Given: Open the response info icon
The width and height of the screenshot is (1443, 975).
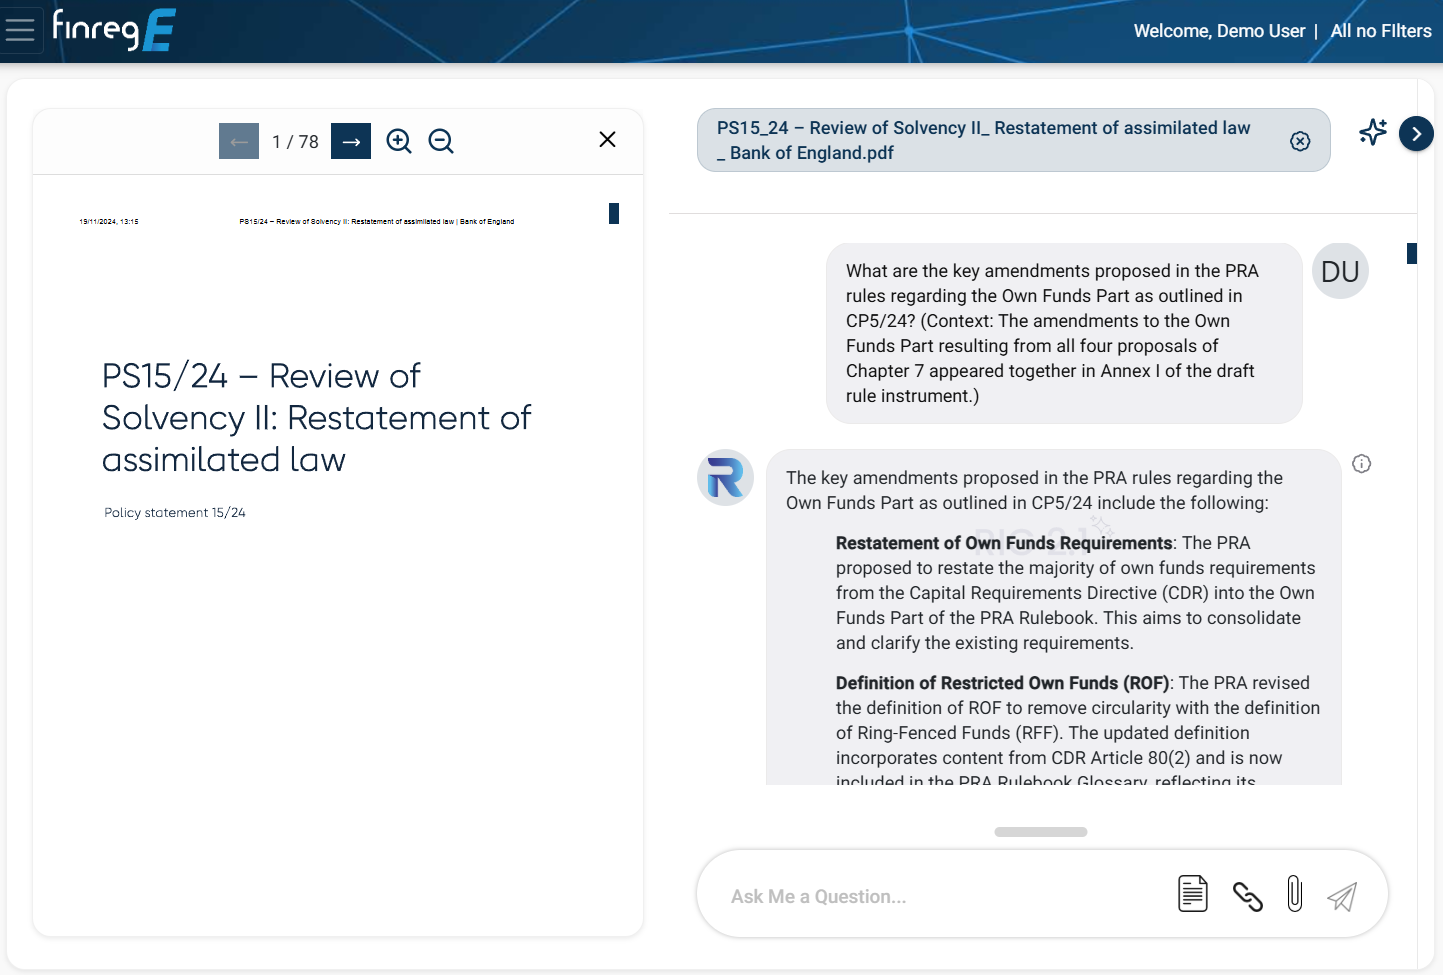Looking at the screenshot, I should click(1361, 463).
